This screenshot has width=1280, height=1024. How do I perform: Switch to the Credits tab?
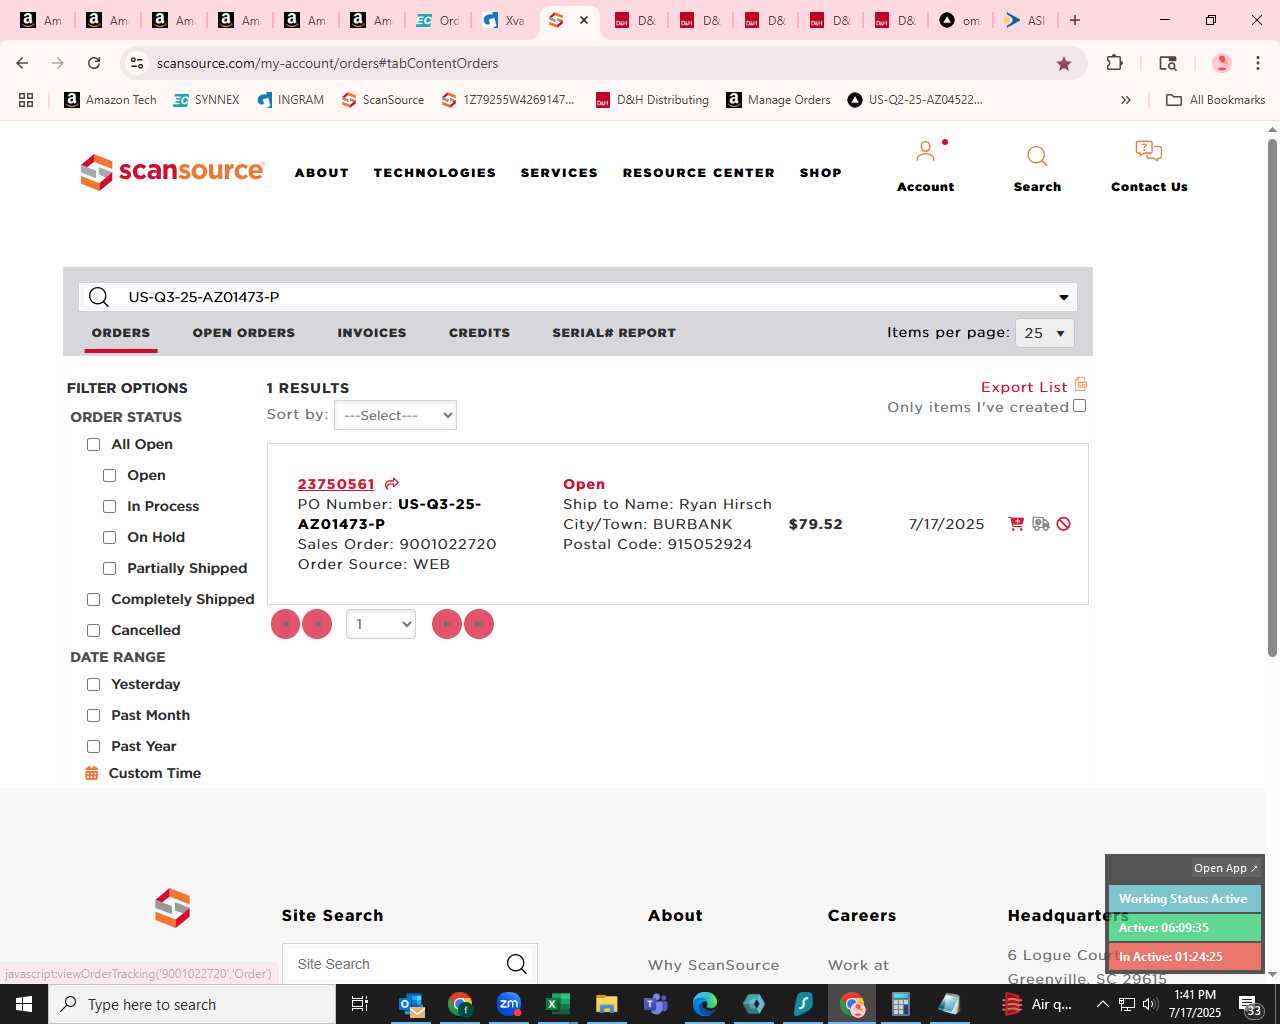point(479,333)
